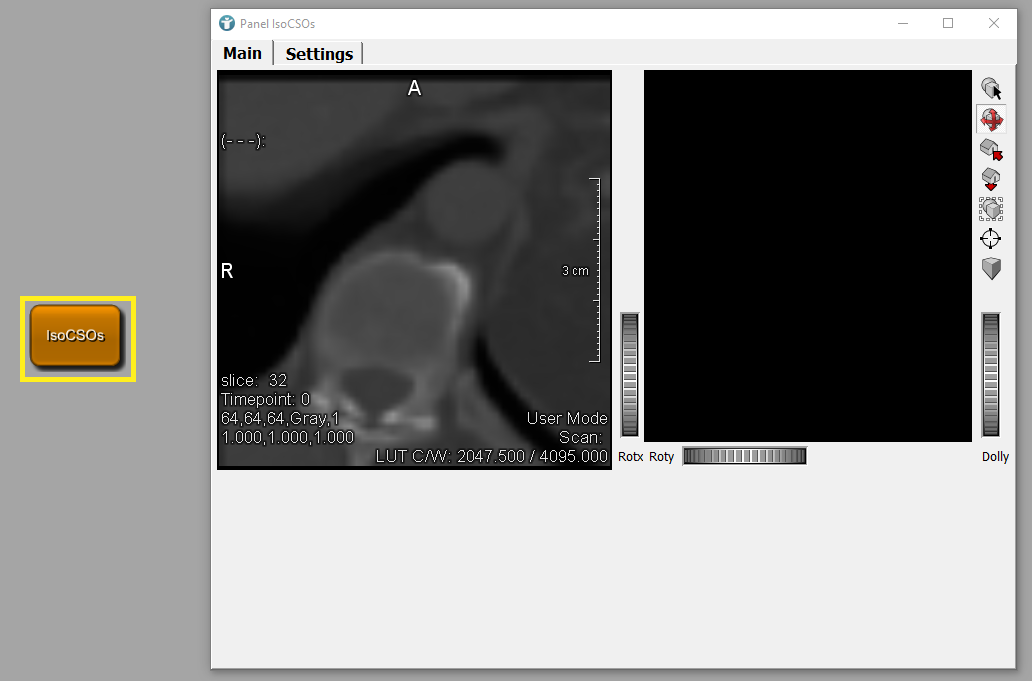The image size is (1032, 681).
Task: Click the set home position icon
Action: (x=991, y=179)
